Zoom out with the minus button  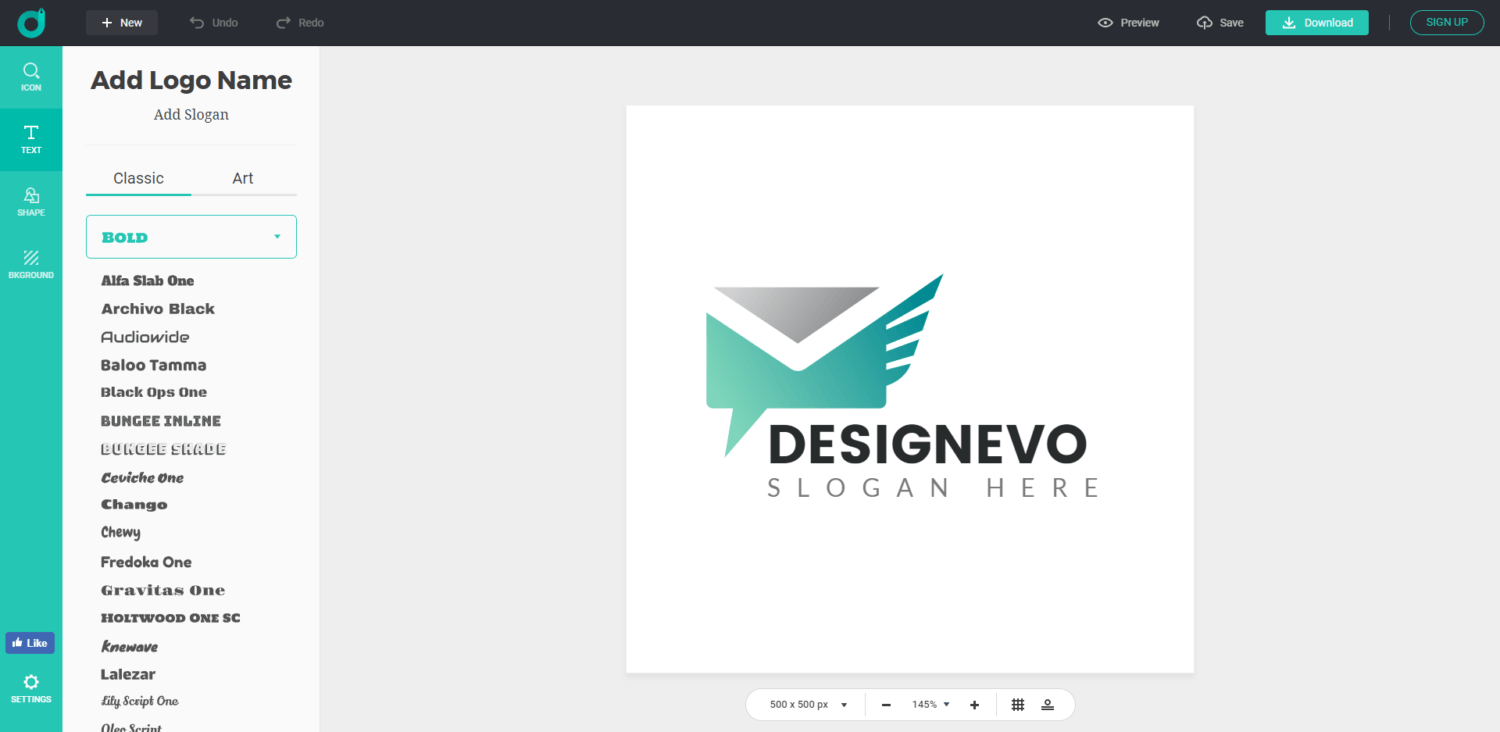pos(886,705)
